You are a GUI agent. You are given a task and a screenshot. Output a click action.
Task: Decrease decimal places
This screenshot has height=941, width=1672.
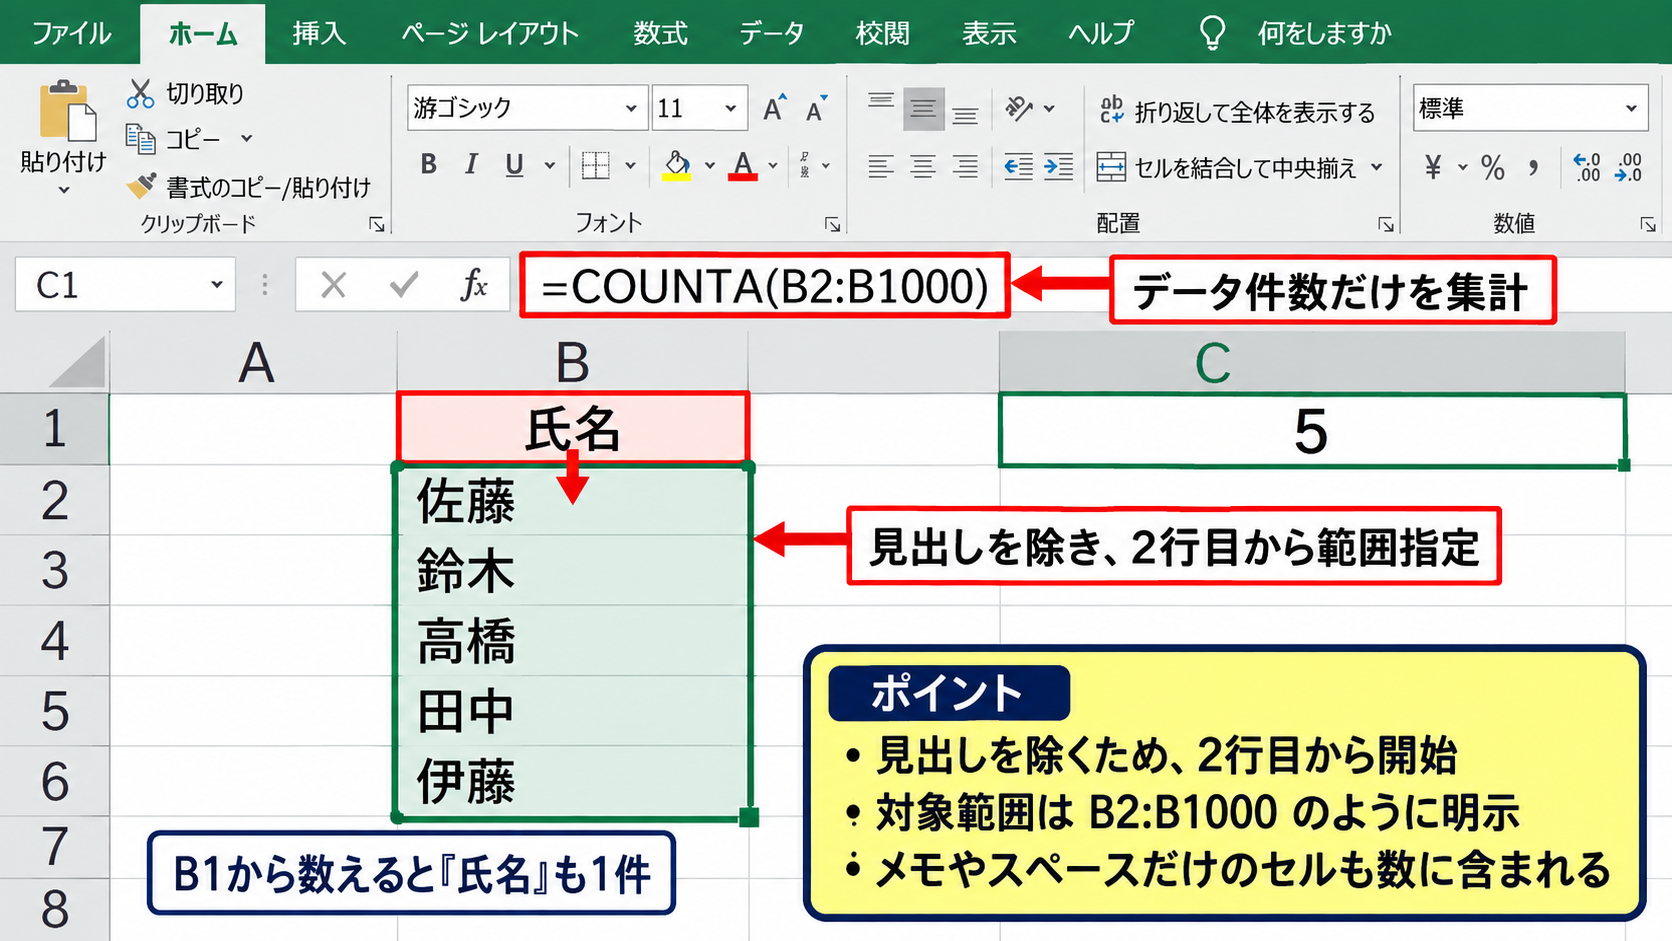(1629, 167)
